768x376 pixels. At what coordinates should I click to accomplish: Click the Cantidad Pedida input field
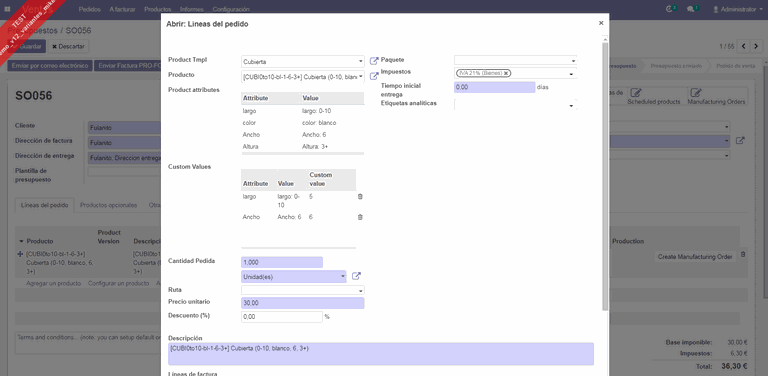coord(282,262)
